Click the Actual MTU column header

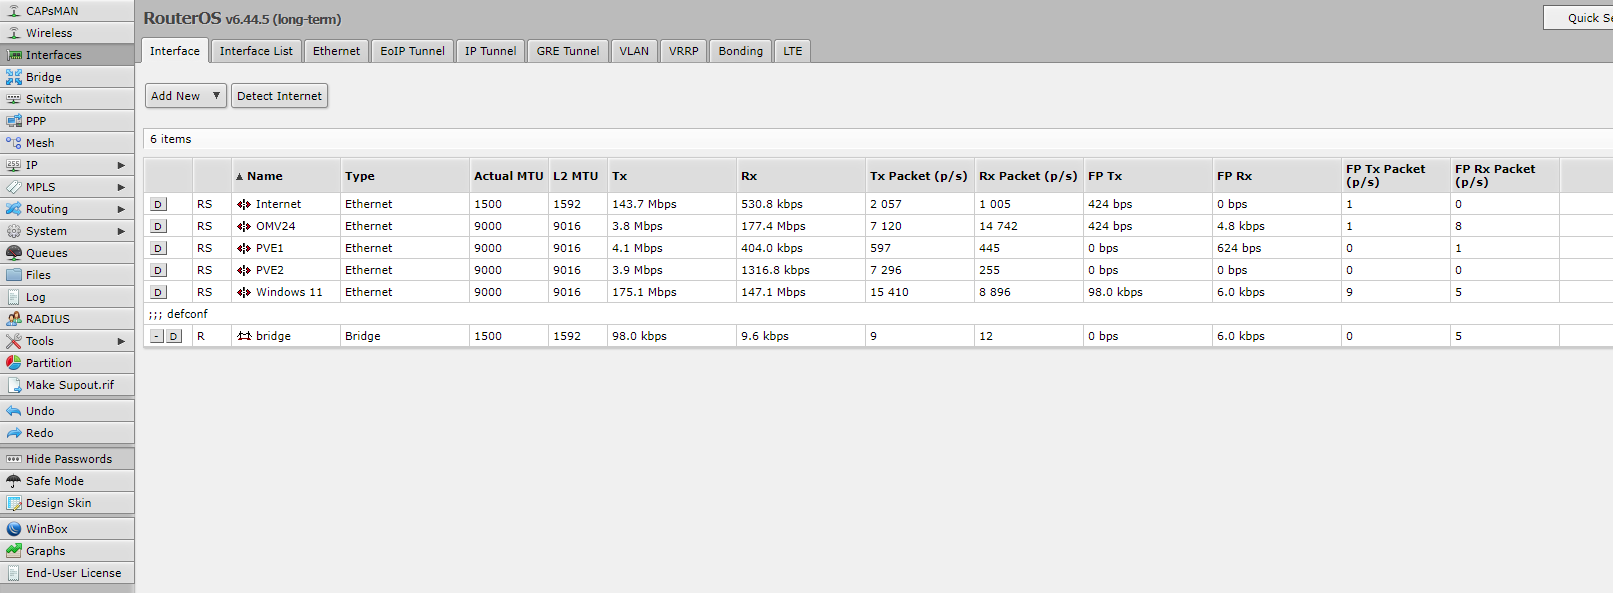(x=508, y=176)
